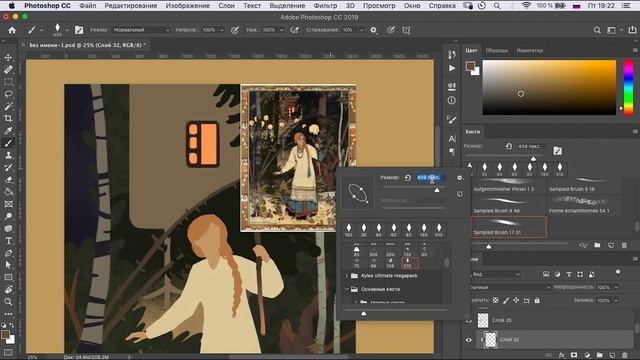Screen dimensions: 640x360
Task: Toggle pressure for size in options bar
Action: point(391,30)
